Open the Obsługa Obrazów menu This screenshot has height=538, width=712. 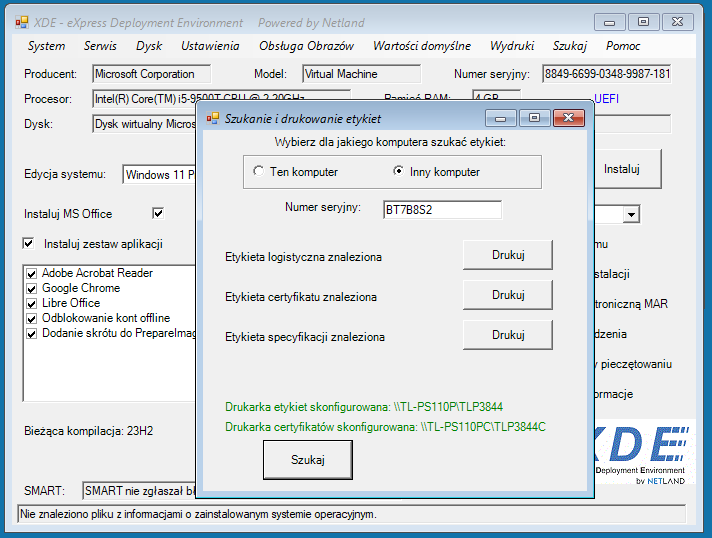click(306, 46)
